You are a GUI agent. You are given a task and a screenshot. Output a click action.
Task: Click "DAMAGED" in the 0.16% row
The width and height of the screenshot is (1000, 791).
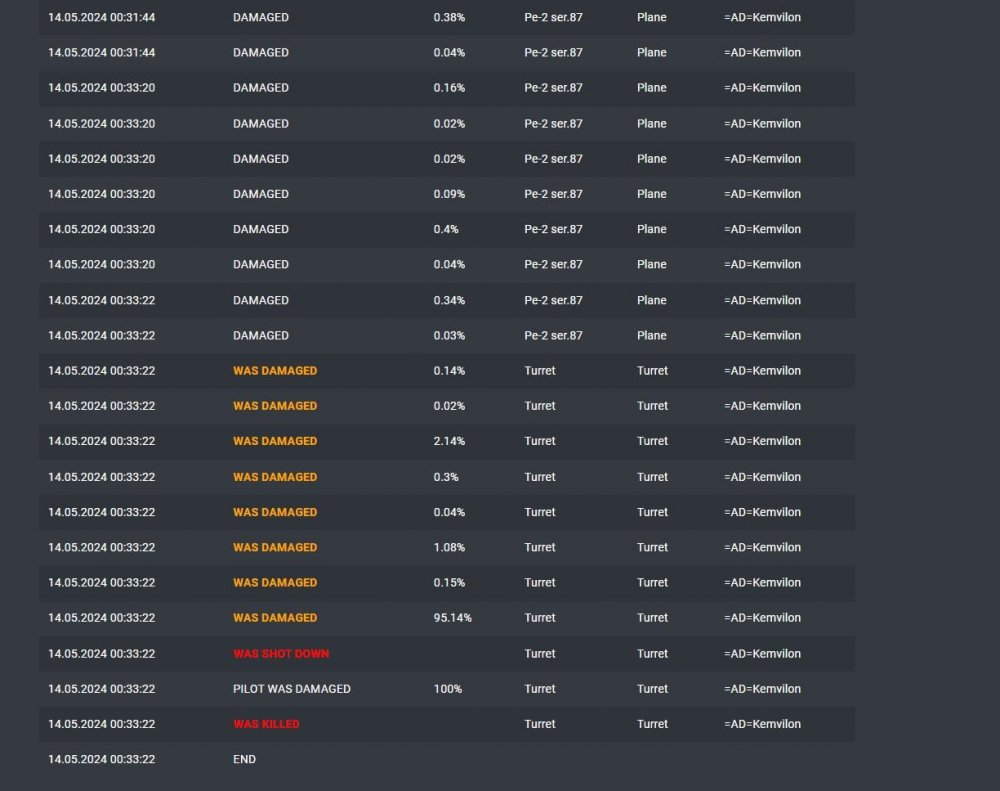261,88
